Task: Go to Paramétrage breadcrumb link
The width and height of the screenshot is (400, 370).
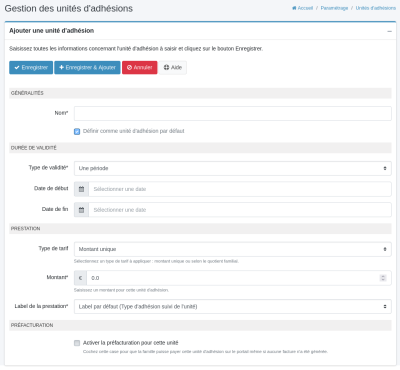Action: click(334, 8)
